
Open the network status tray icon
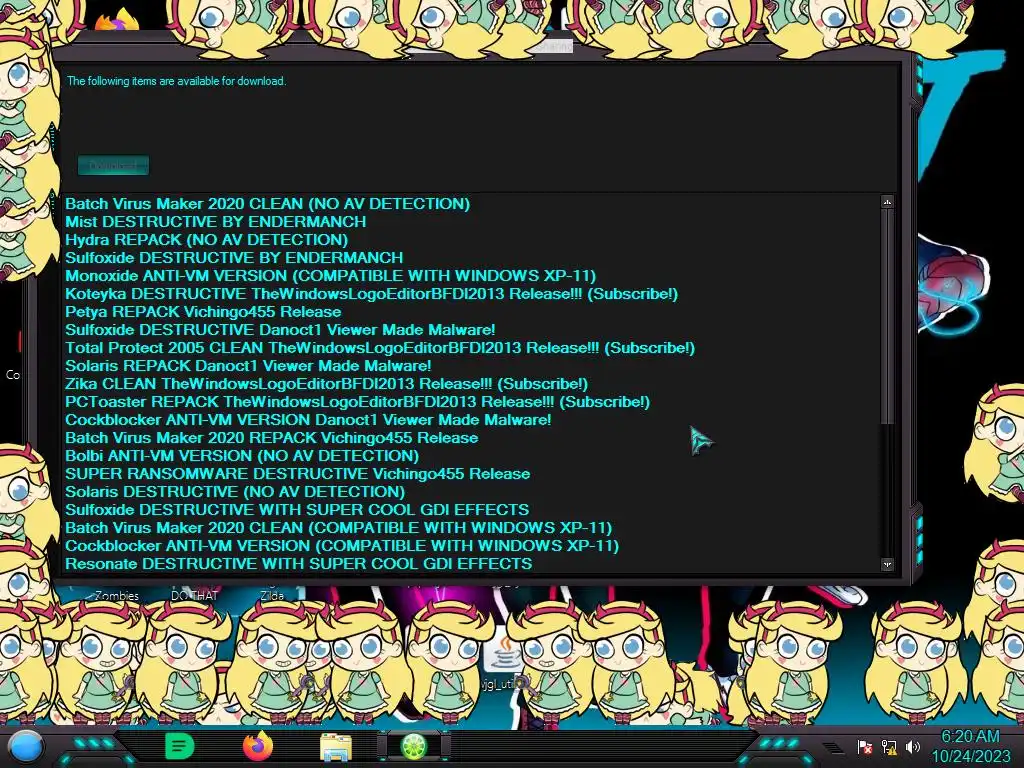(889, 747)
